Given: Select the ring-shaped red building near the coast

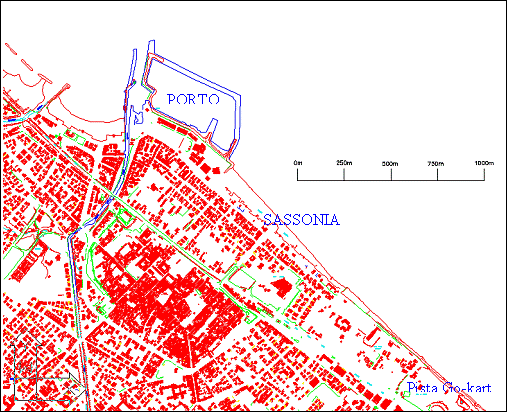Looking at the screenshot, I should [x=344, y=324].
